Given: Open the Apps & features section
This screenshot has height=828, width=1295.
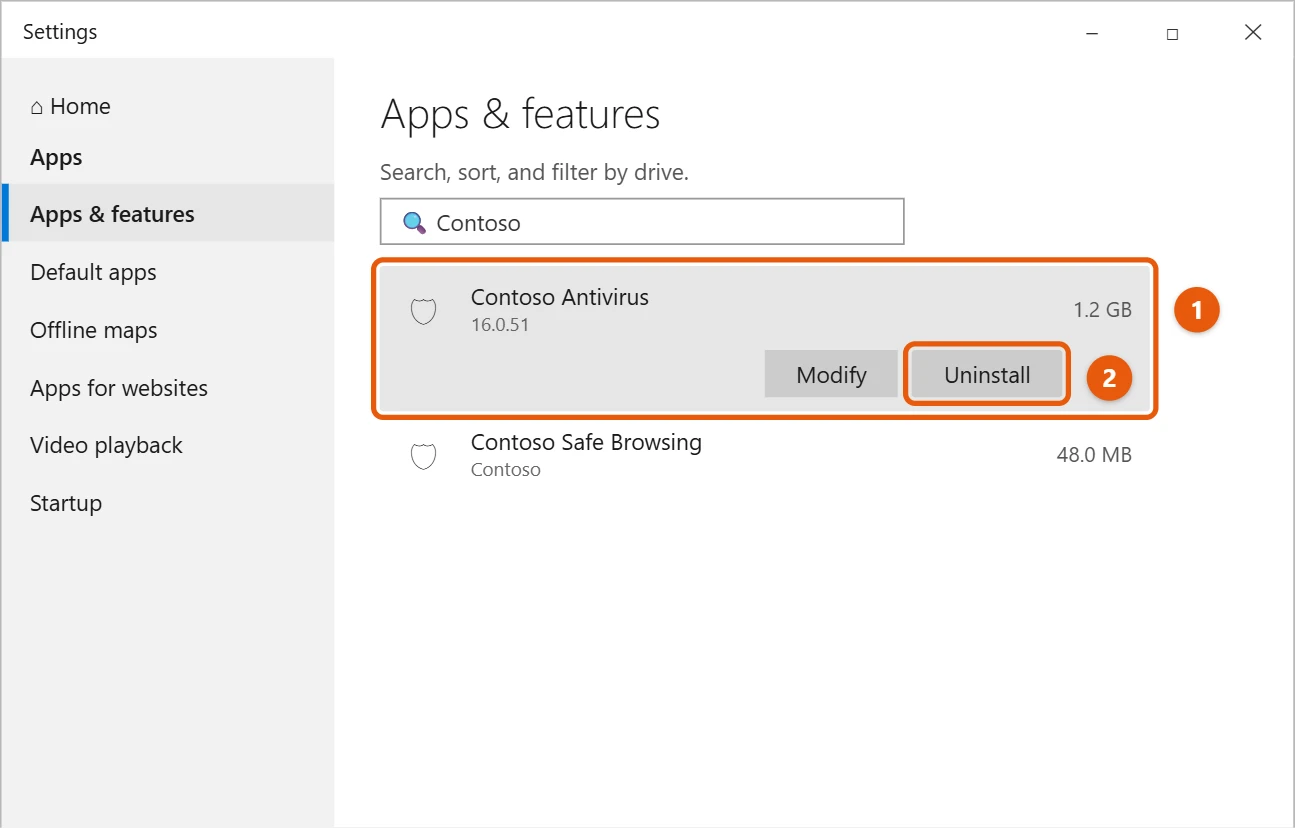Looking at the screenshot, I should coord(168,213).
